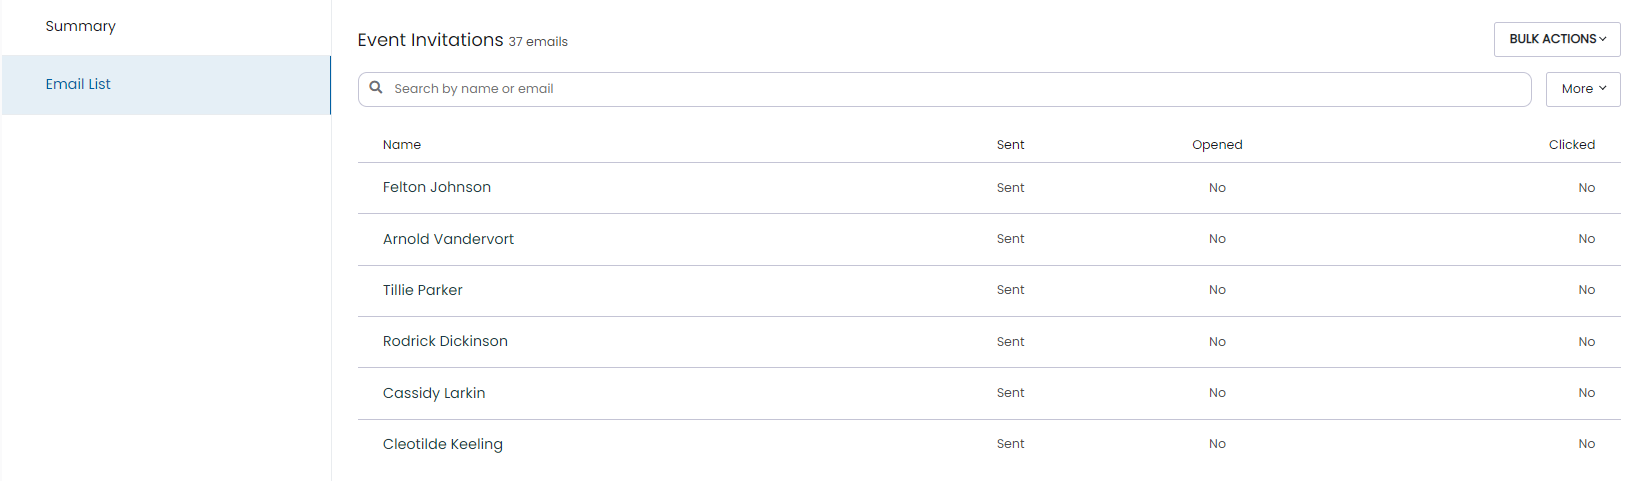
Task: Click the chevron beside More
Action: pyautogui.click(x=1603, y=88)
